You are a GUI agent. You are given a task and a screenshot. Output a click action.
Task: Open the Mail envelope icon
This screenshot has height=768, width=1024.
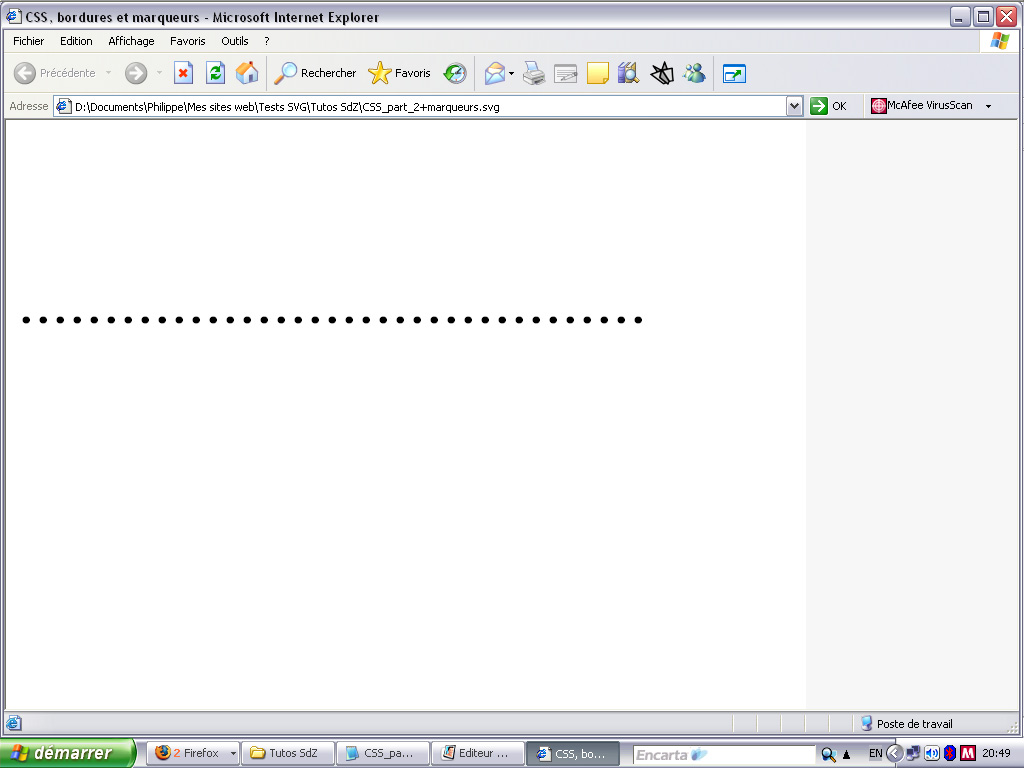[x=495, y=73]
